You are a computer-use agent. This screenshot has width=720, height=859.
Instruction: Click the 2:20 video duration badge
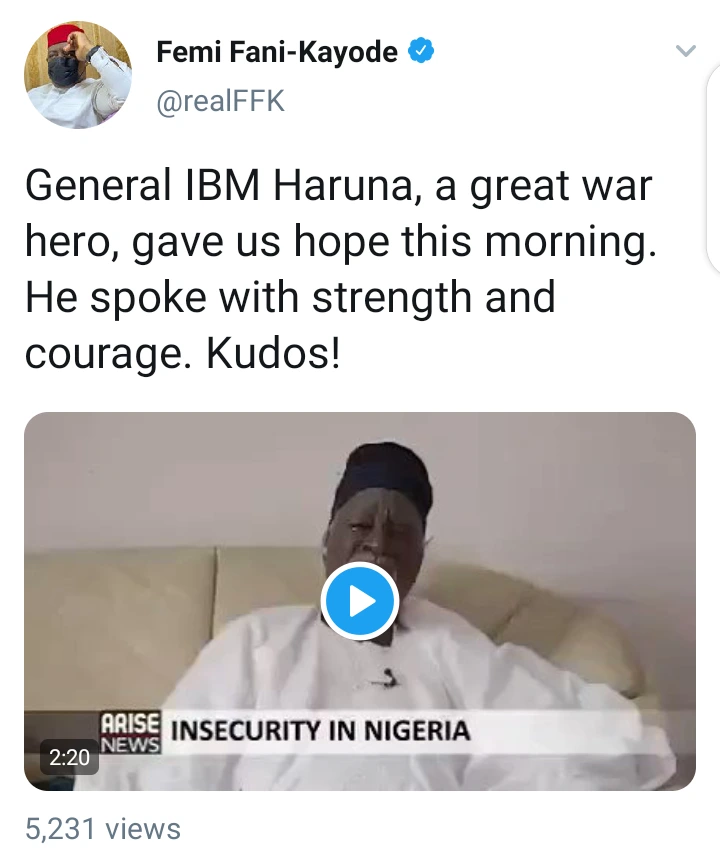69,757
